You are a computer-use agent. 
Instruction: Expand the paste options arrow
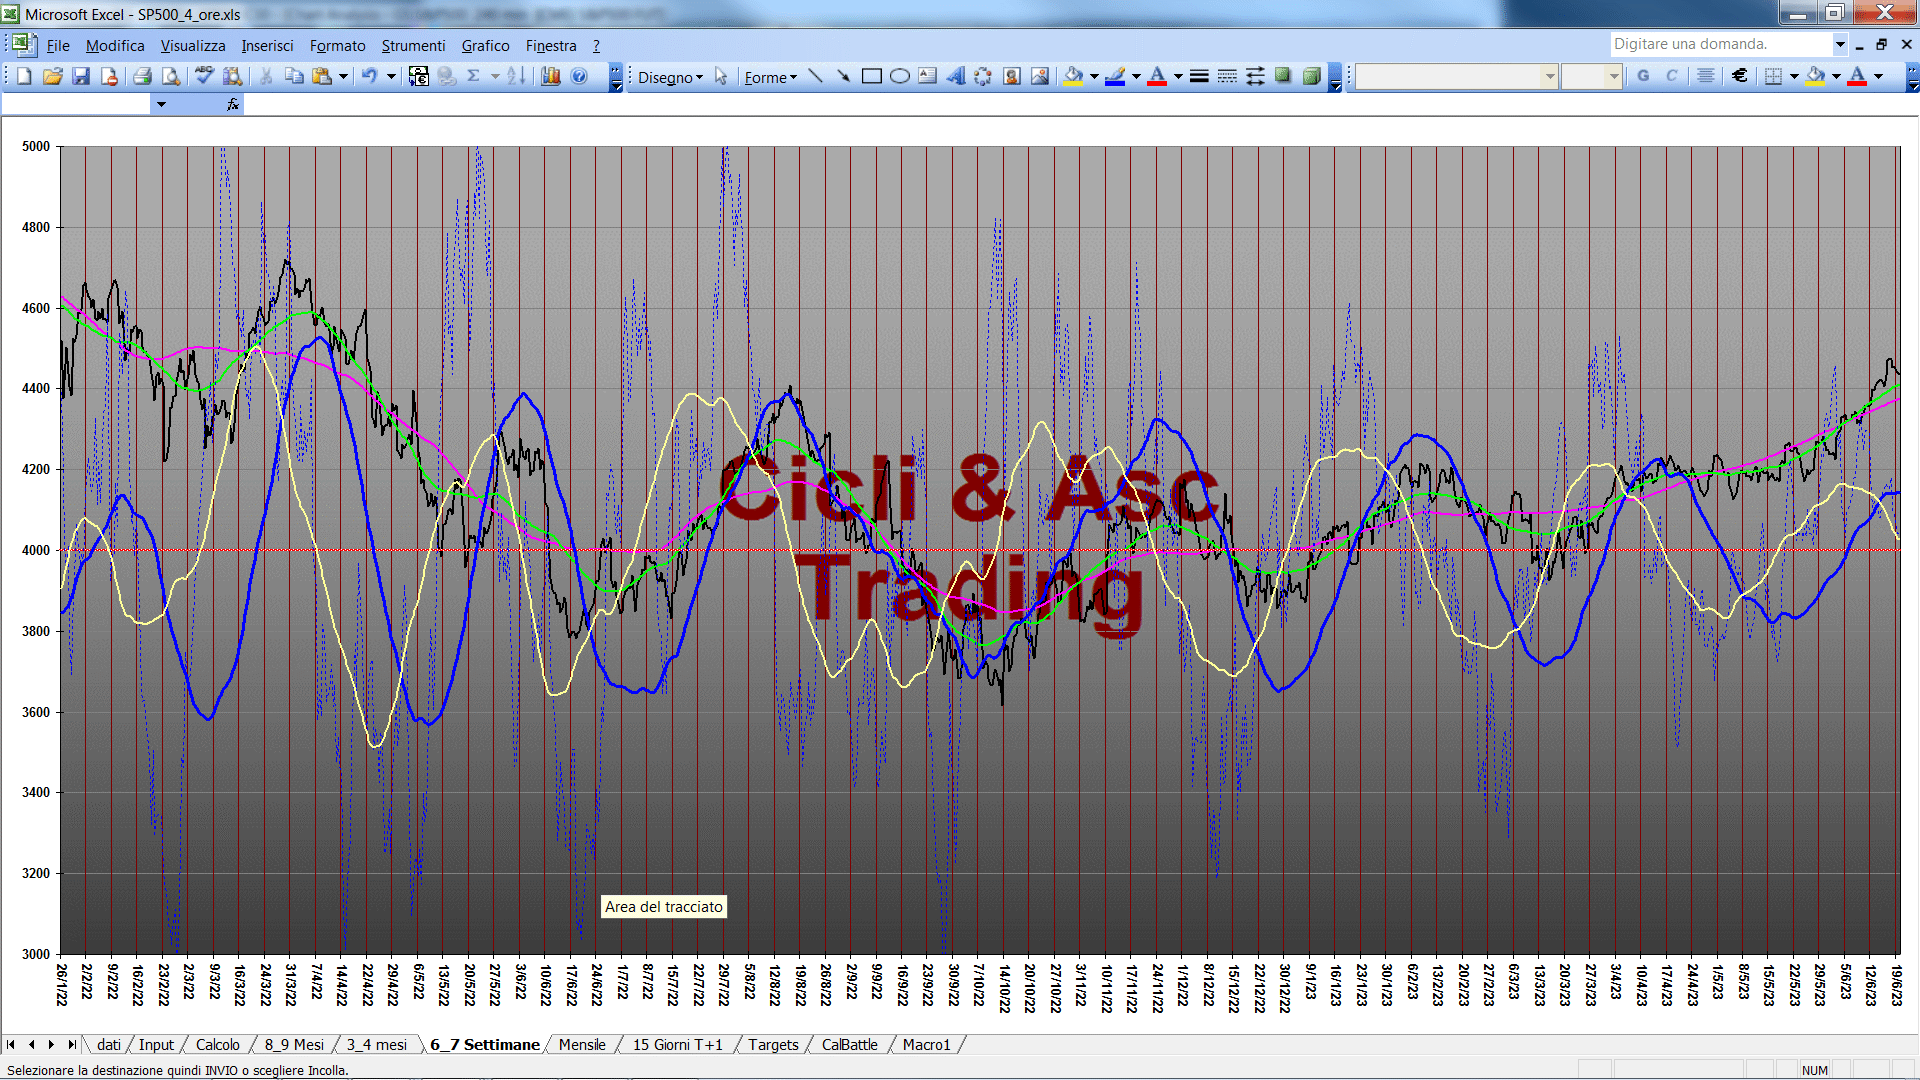[x=343, y=76]
